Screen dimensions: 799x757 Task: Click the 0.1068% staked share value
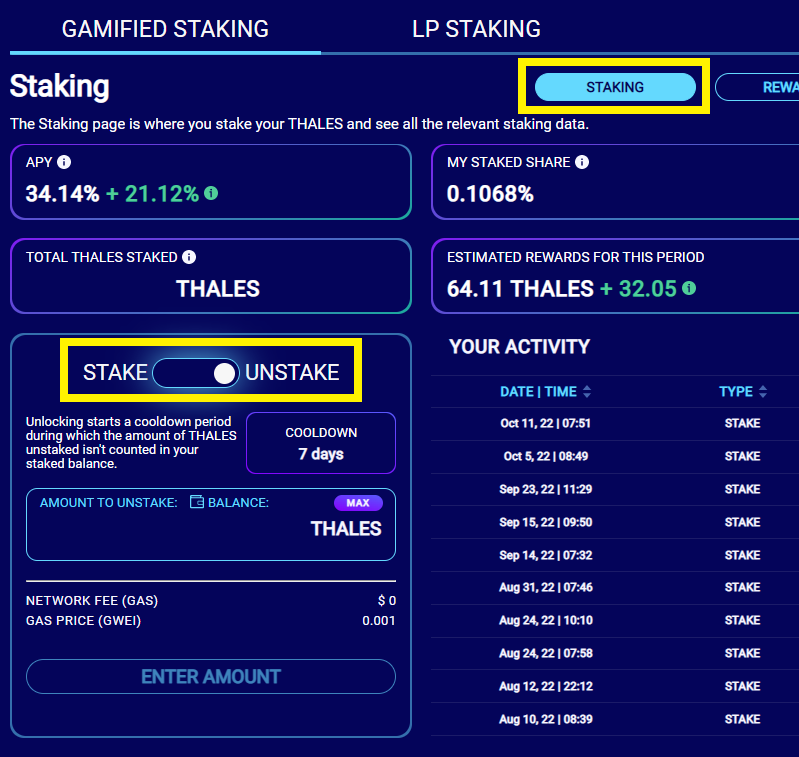click(x=490, y=194)
